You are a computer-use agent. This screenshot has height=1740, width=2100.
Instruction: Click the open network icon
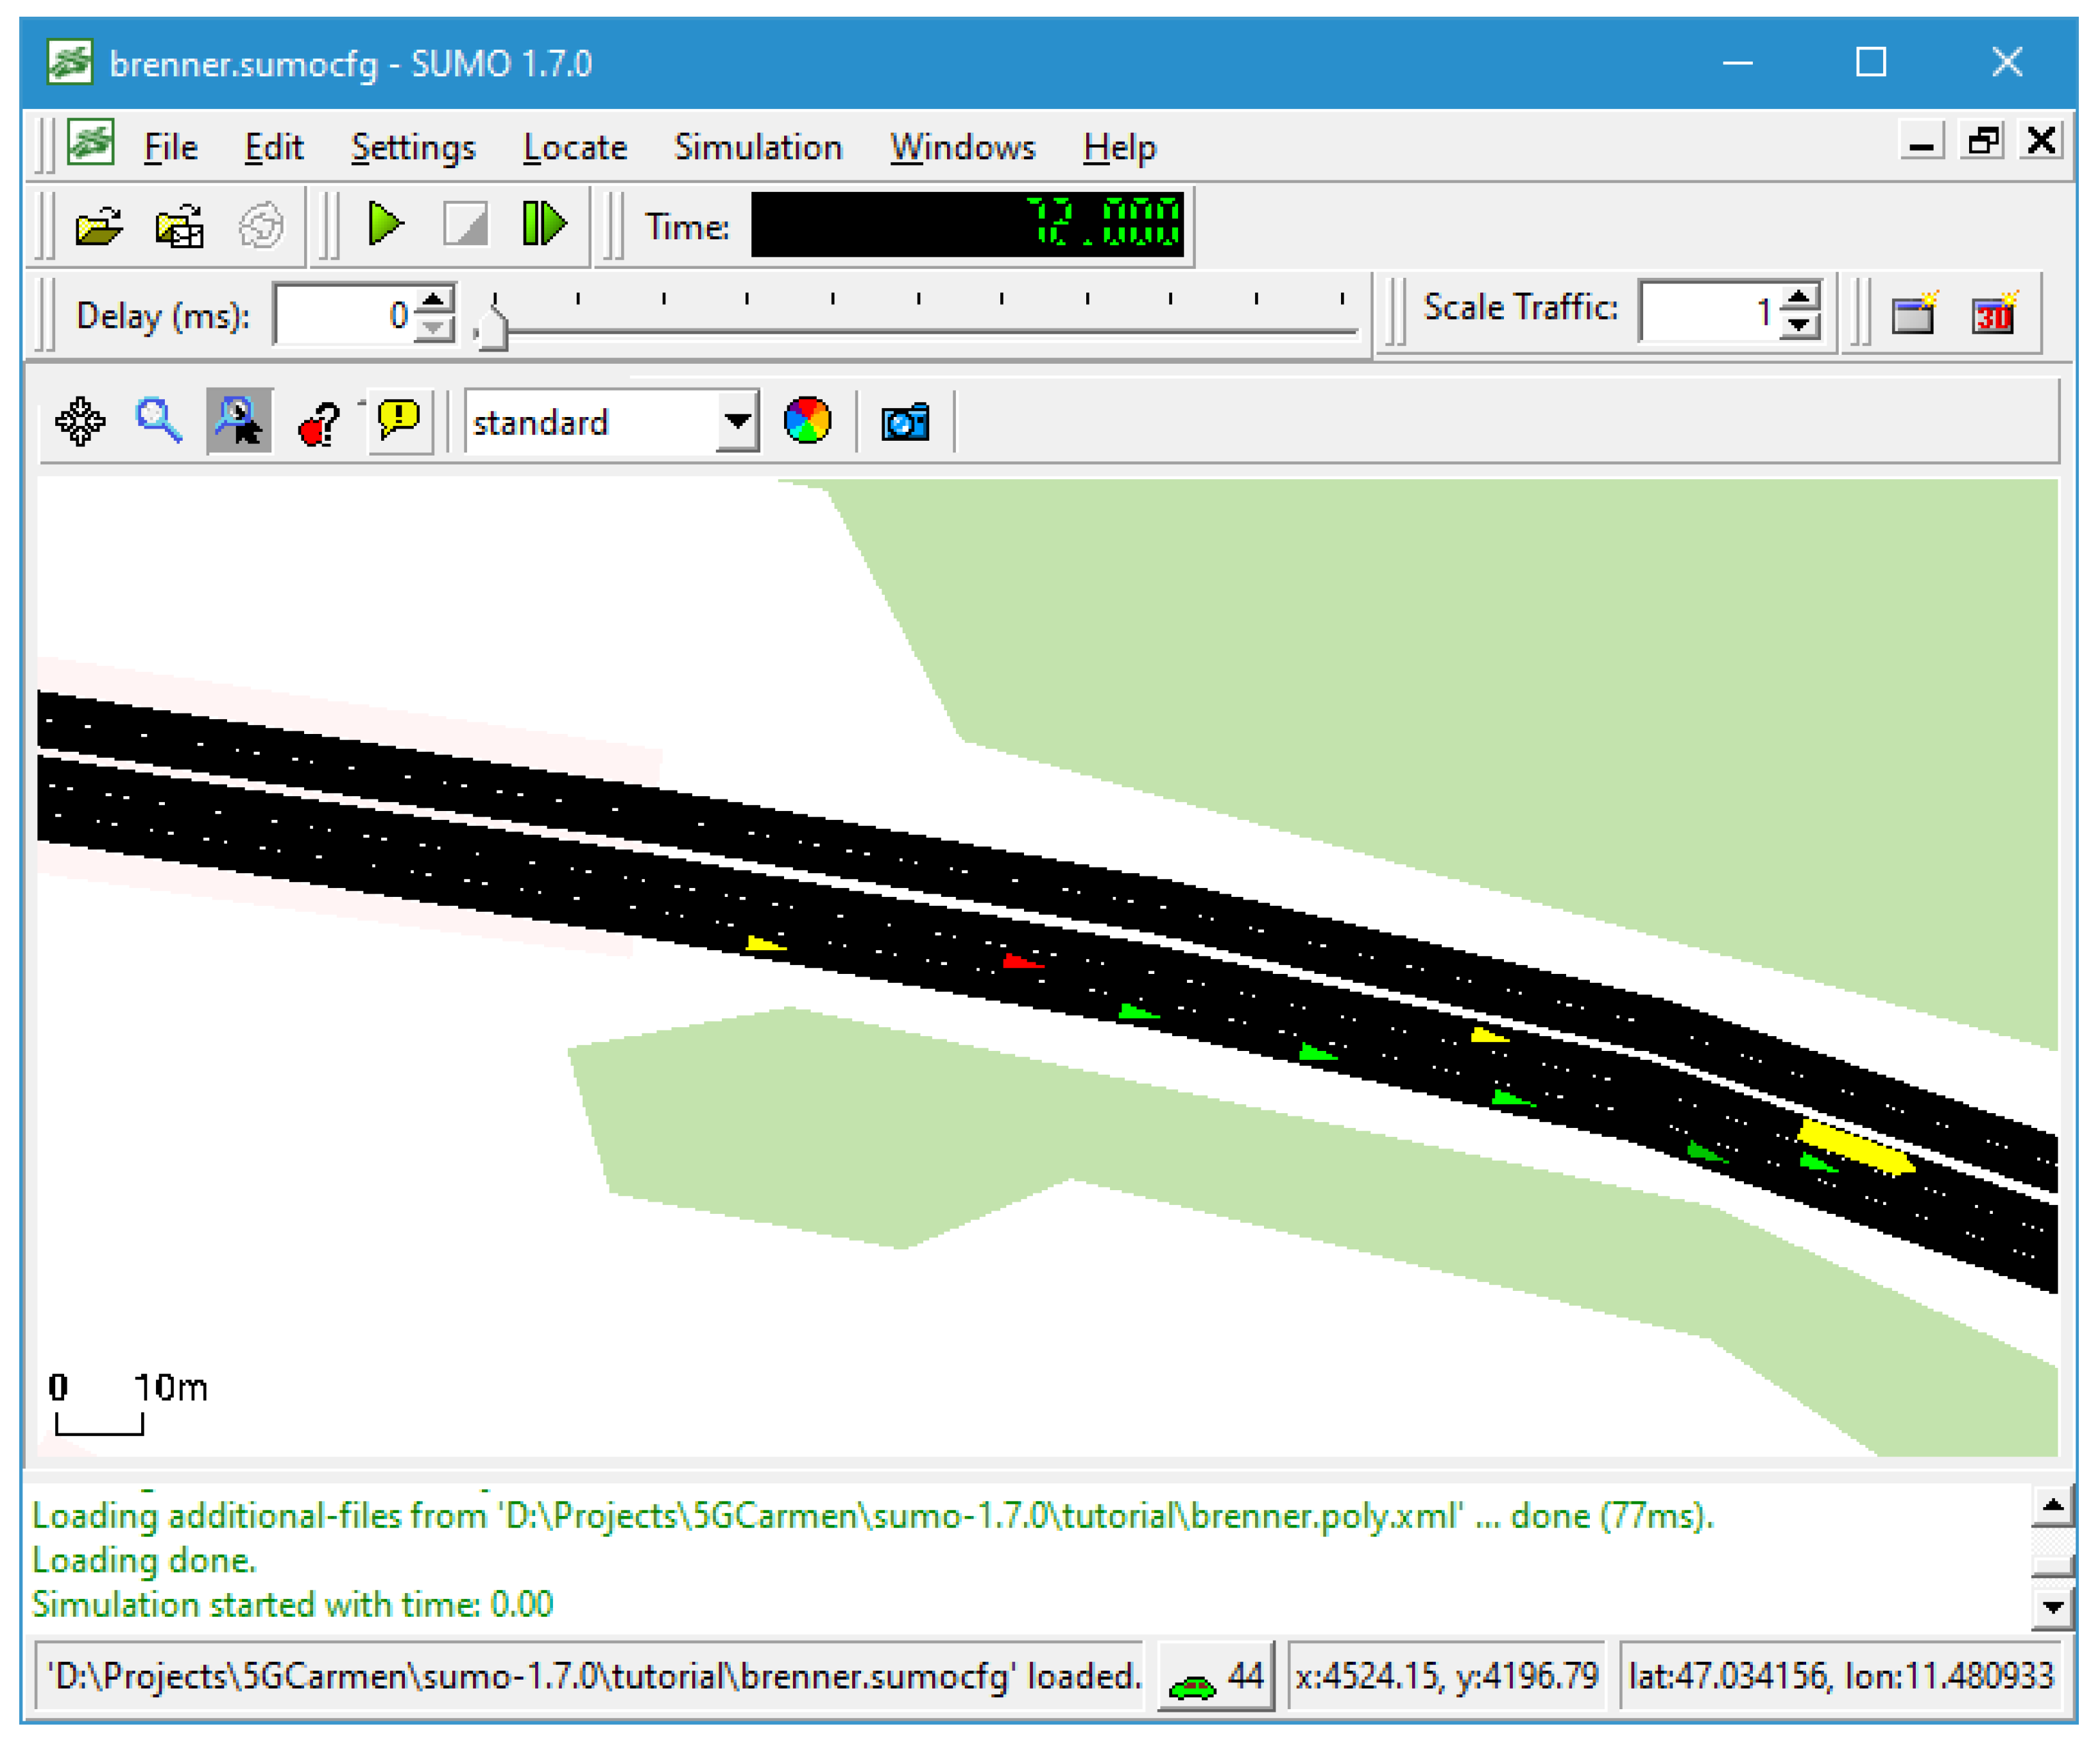tap(180, 226)
